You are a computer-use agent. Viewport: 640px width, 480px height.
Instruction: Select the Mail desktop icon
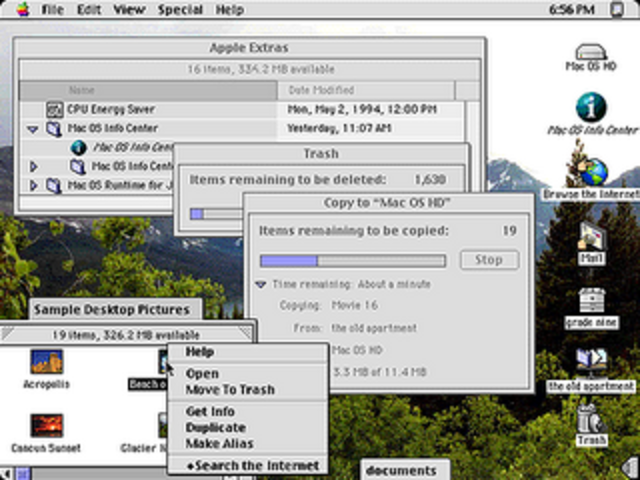point(591,237)
